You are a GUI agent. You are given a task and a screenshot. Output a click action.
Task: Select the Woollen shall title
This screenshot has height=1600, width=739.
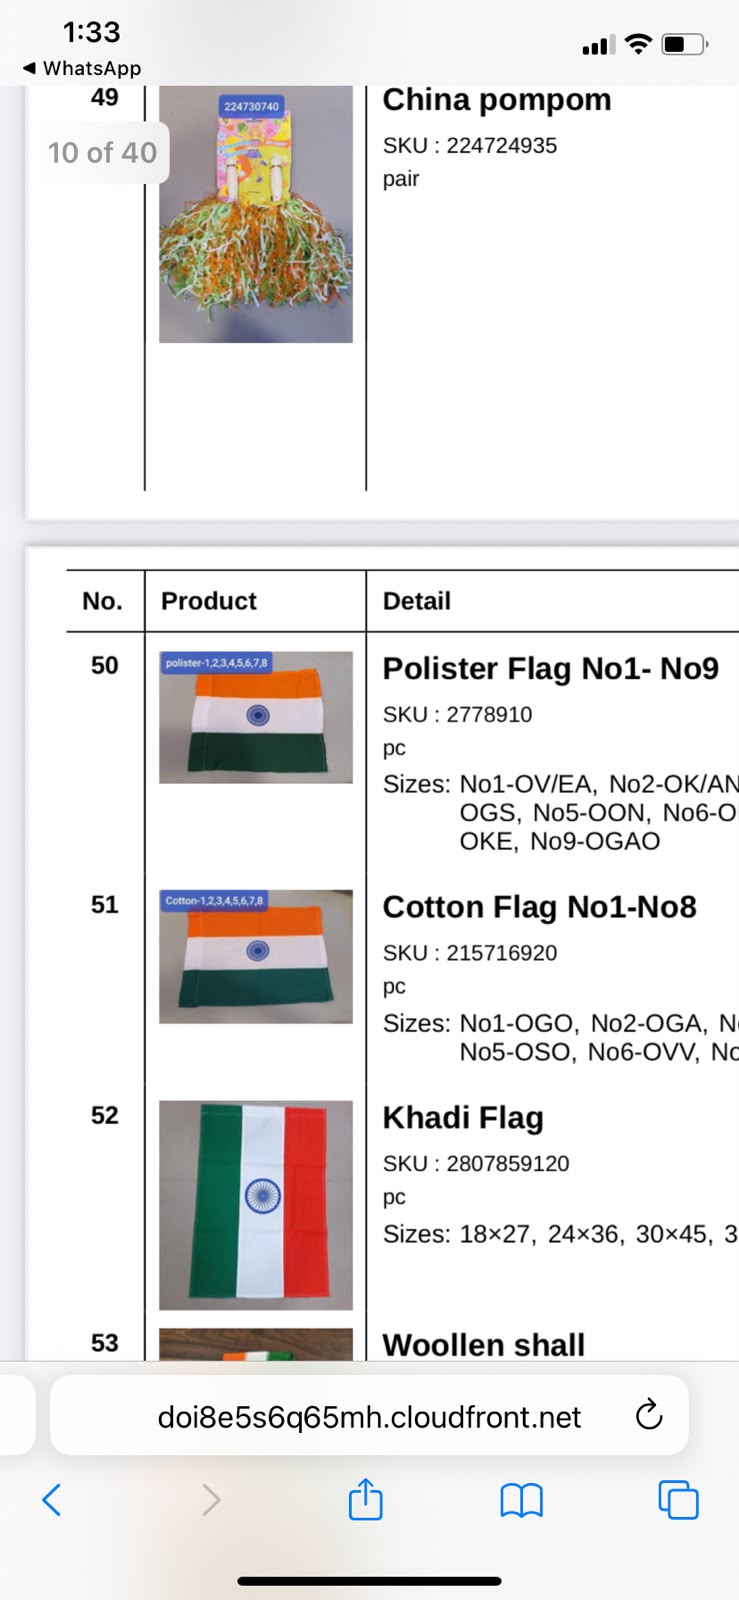484,1345
